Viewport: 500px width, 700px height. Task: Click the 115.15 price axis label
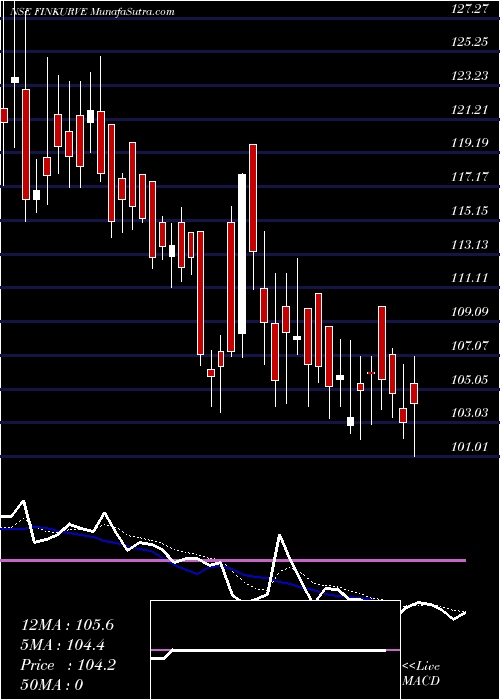coord(468,211)
